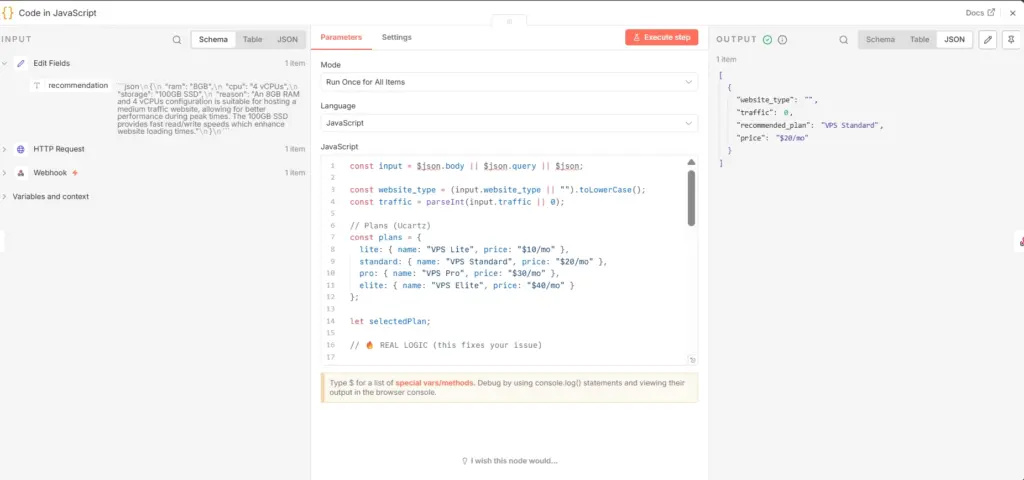1024x480 pixels.
Task: Click the '1 item' output count label
Action: pyautogui.click(x=726, y=59)
